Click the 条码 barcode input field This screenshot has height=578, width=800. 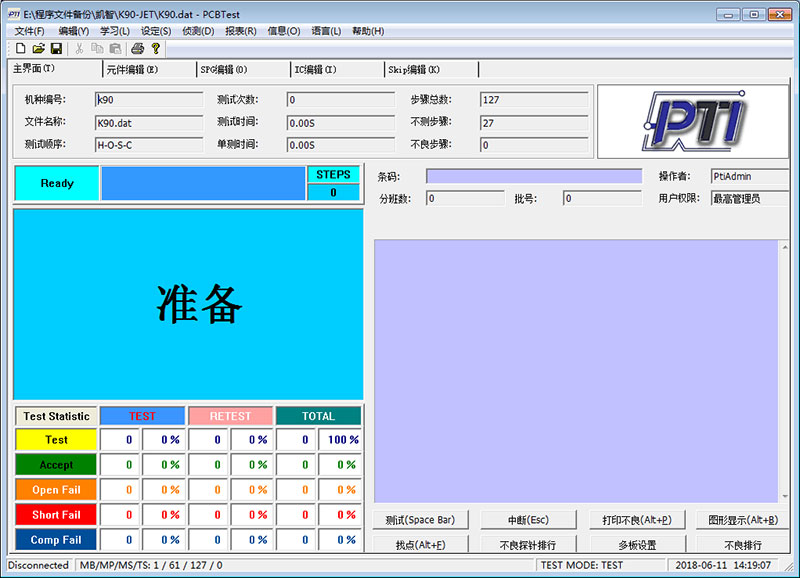[534, 176]
